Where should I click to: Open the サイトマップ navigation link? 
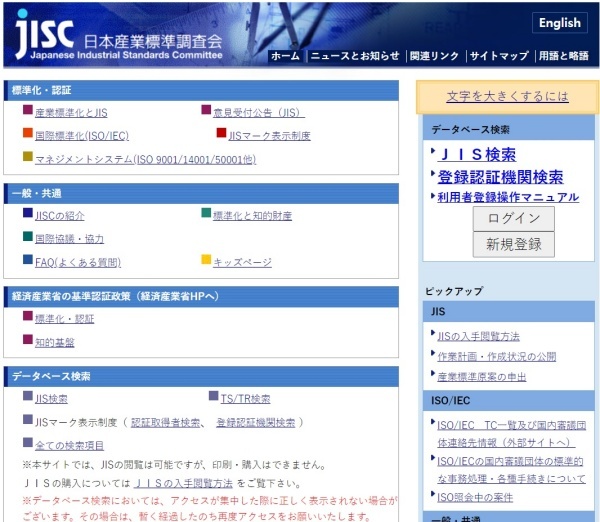[498, 57]
